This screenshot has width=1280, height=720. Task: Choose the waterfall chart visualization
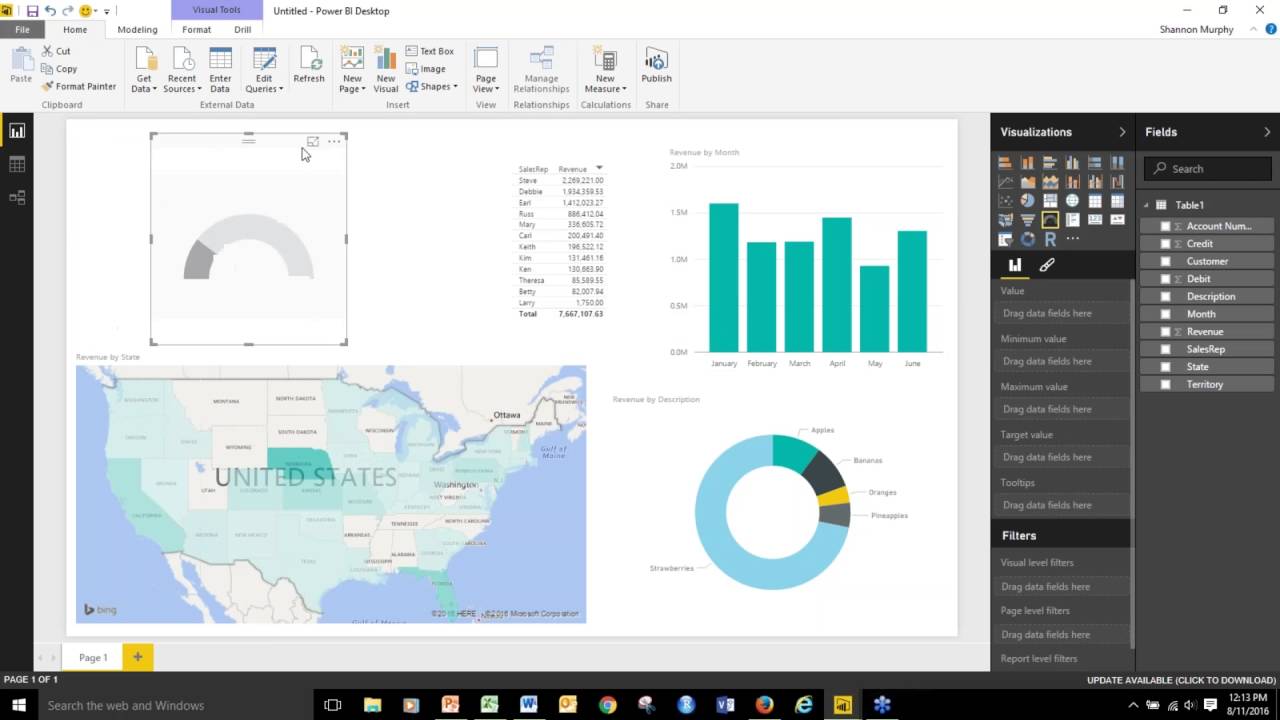point(1117,182)
